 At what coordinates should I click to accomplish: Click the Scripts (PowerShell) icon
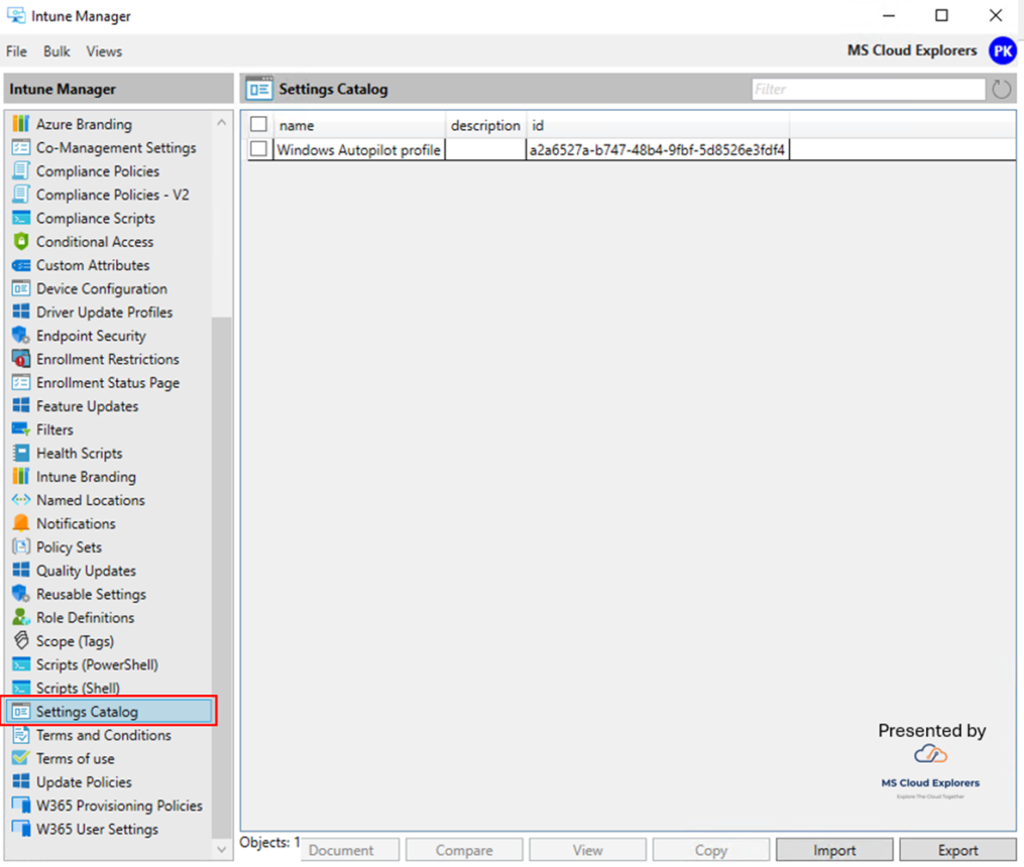21,664
